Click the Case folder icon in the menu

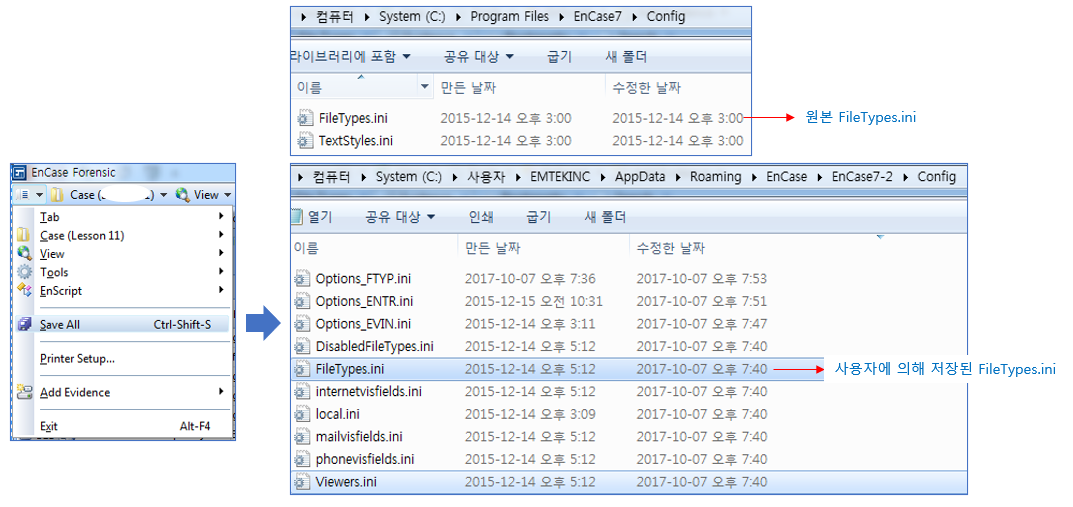click(24, 235)
